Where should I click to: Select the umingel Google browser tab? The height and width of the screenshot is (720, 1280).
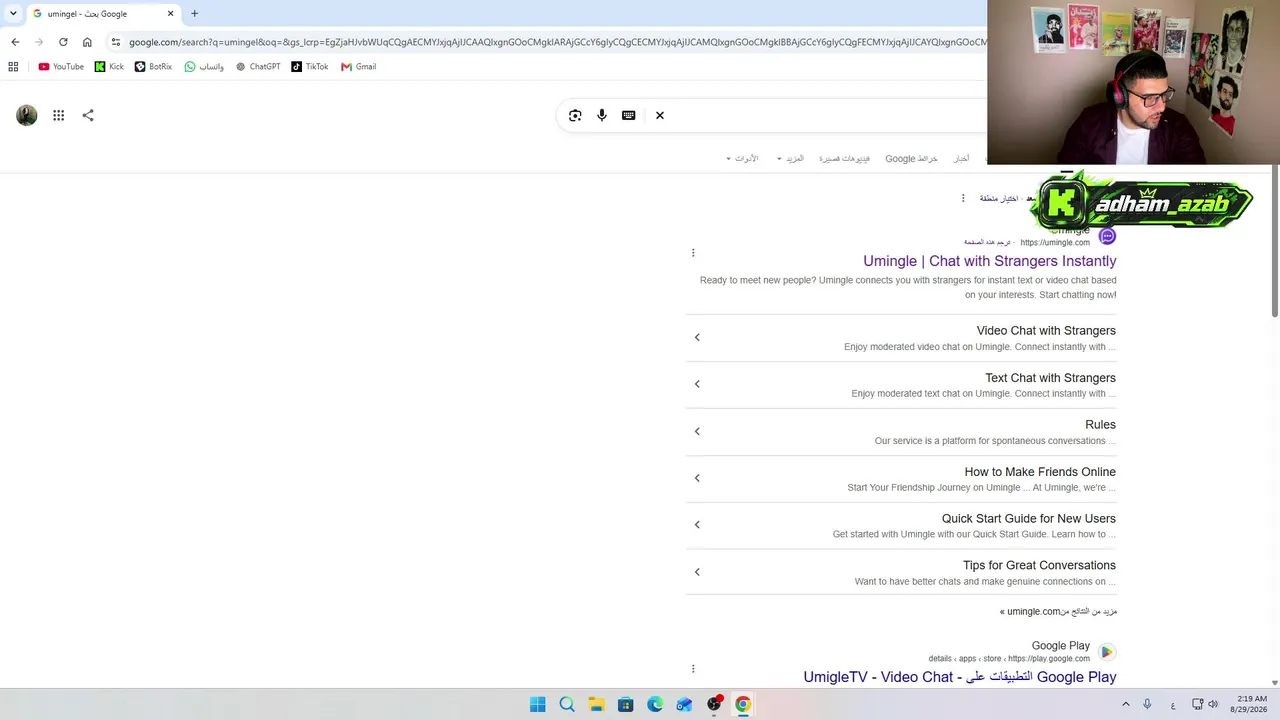coord(104,14)
